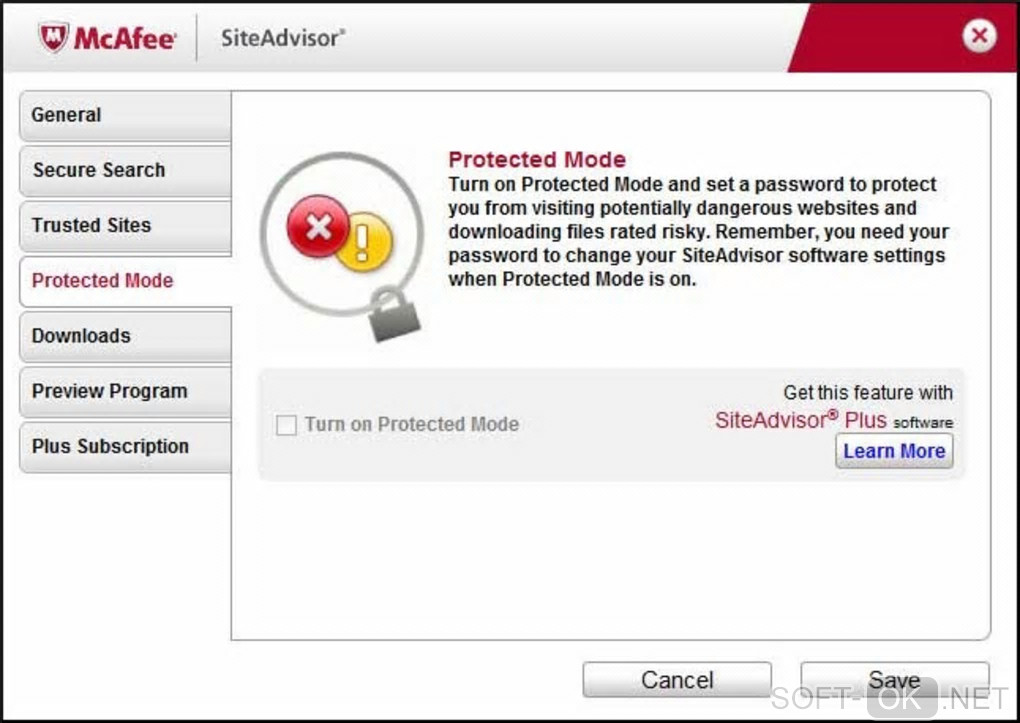Save the SiteAdvisor settings
This screenshot has height=723, width=1020.
tap(894, 680)
